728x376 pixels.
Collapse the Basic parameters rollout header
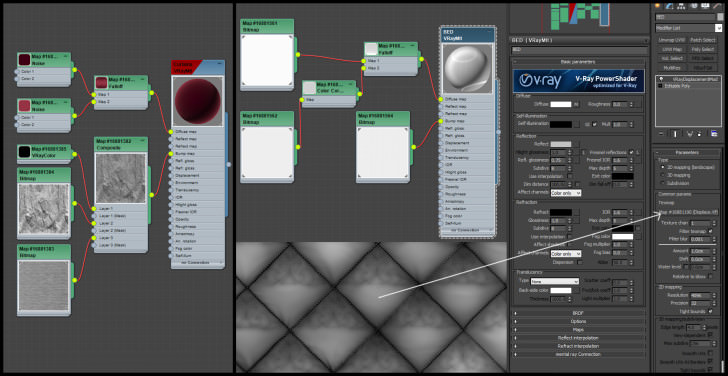578,61
